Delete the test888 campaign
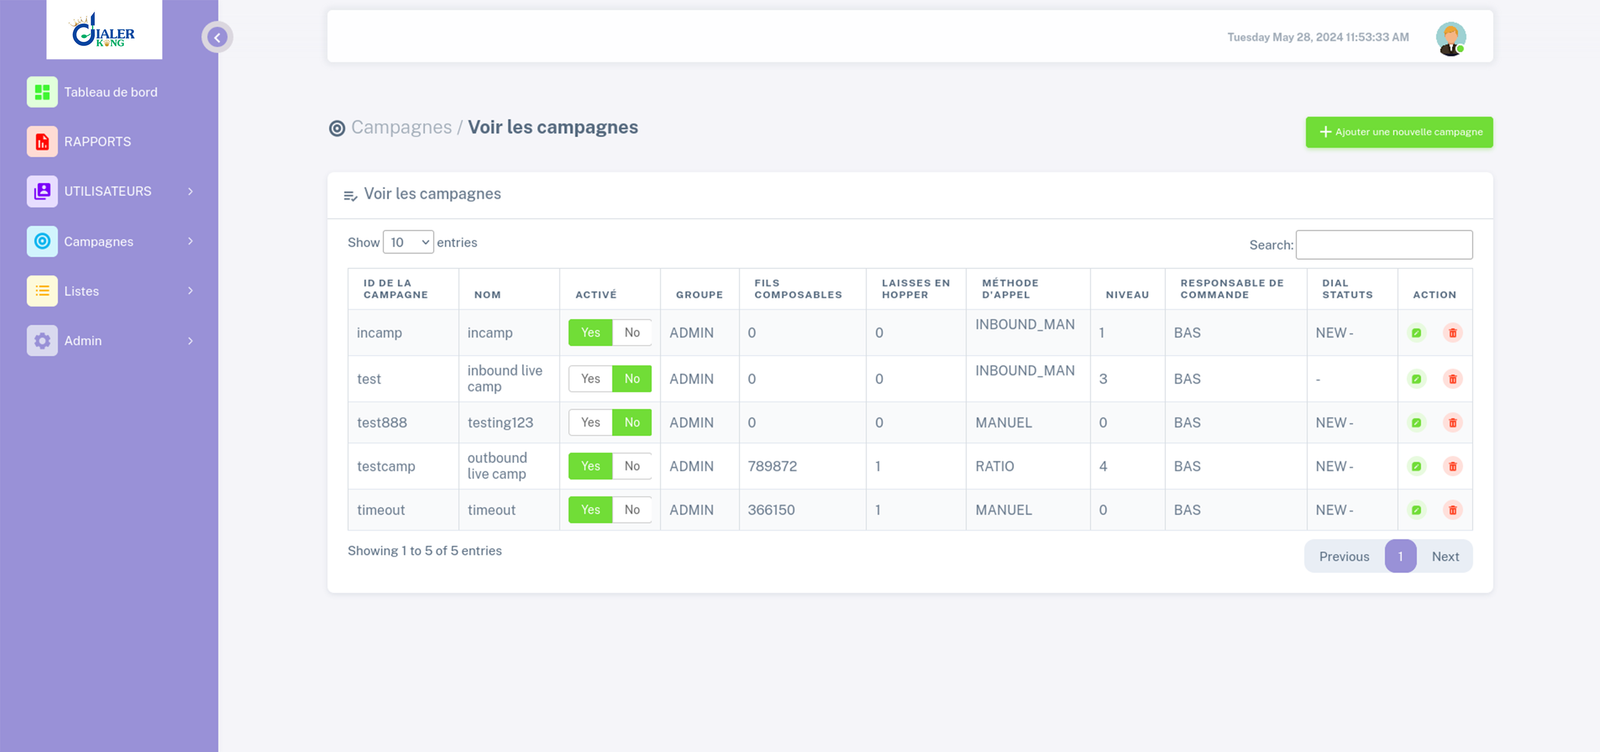 click(1453, 423)
